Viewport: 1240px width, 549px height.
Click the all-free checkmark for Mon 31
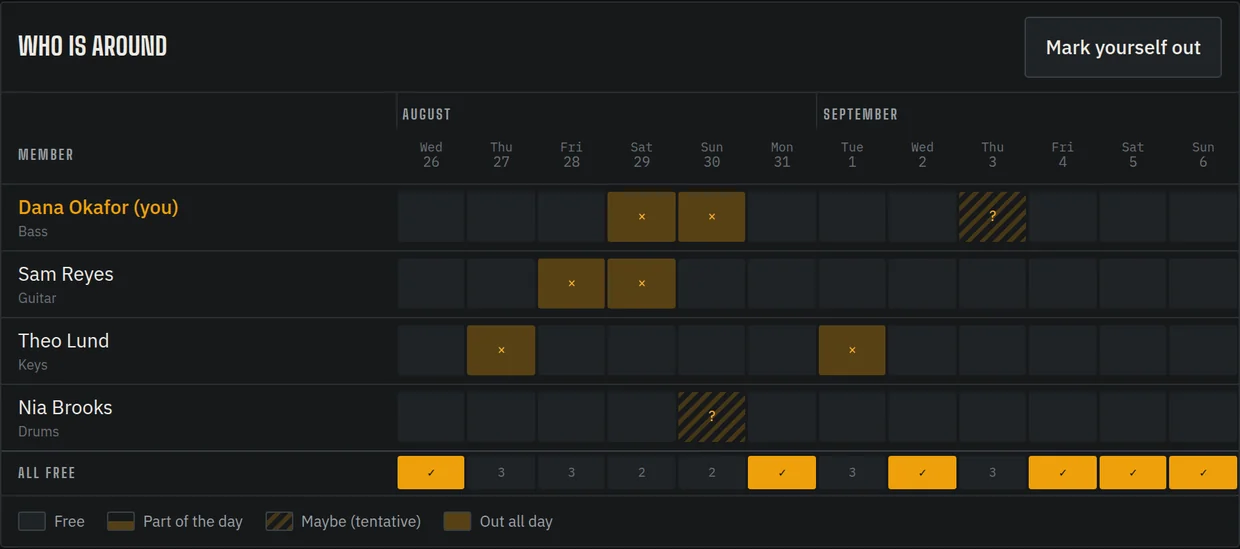pyautogui.click(x=782, y=473)
